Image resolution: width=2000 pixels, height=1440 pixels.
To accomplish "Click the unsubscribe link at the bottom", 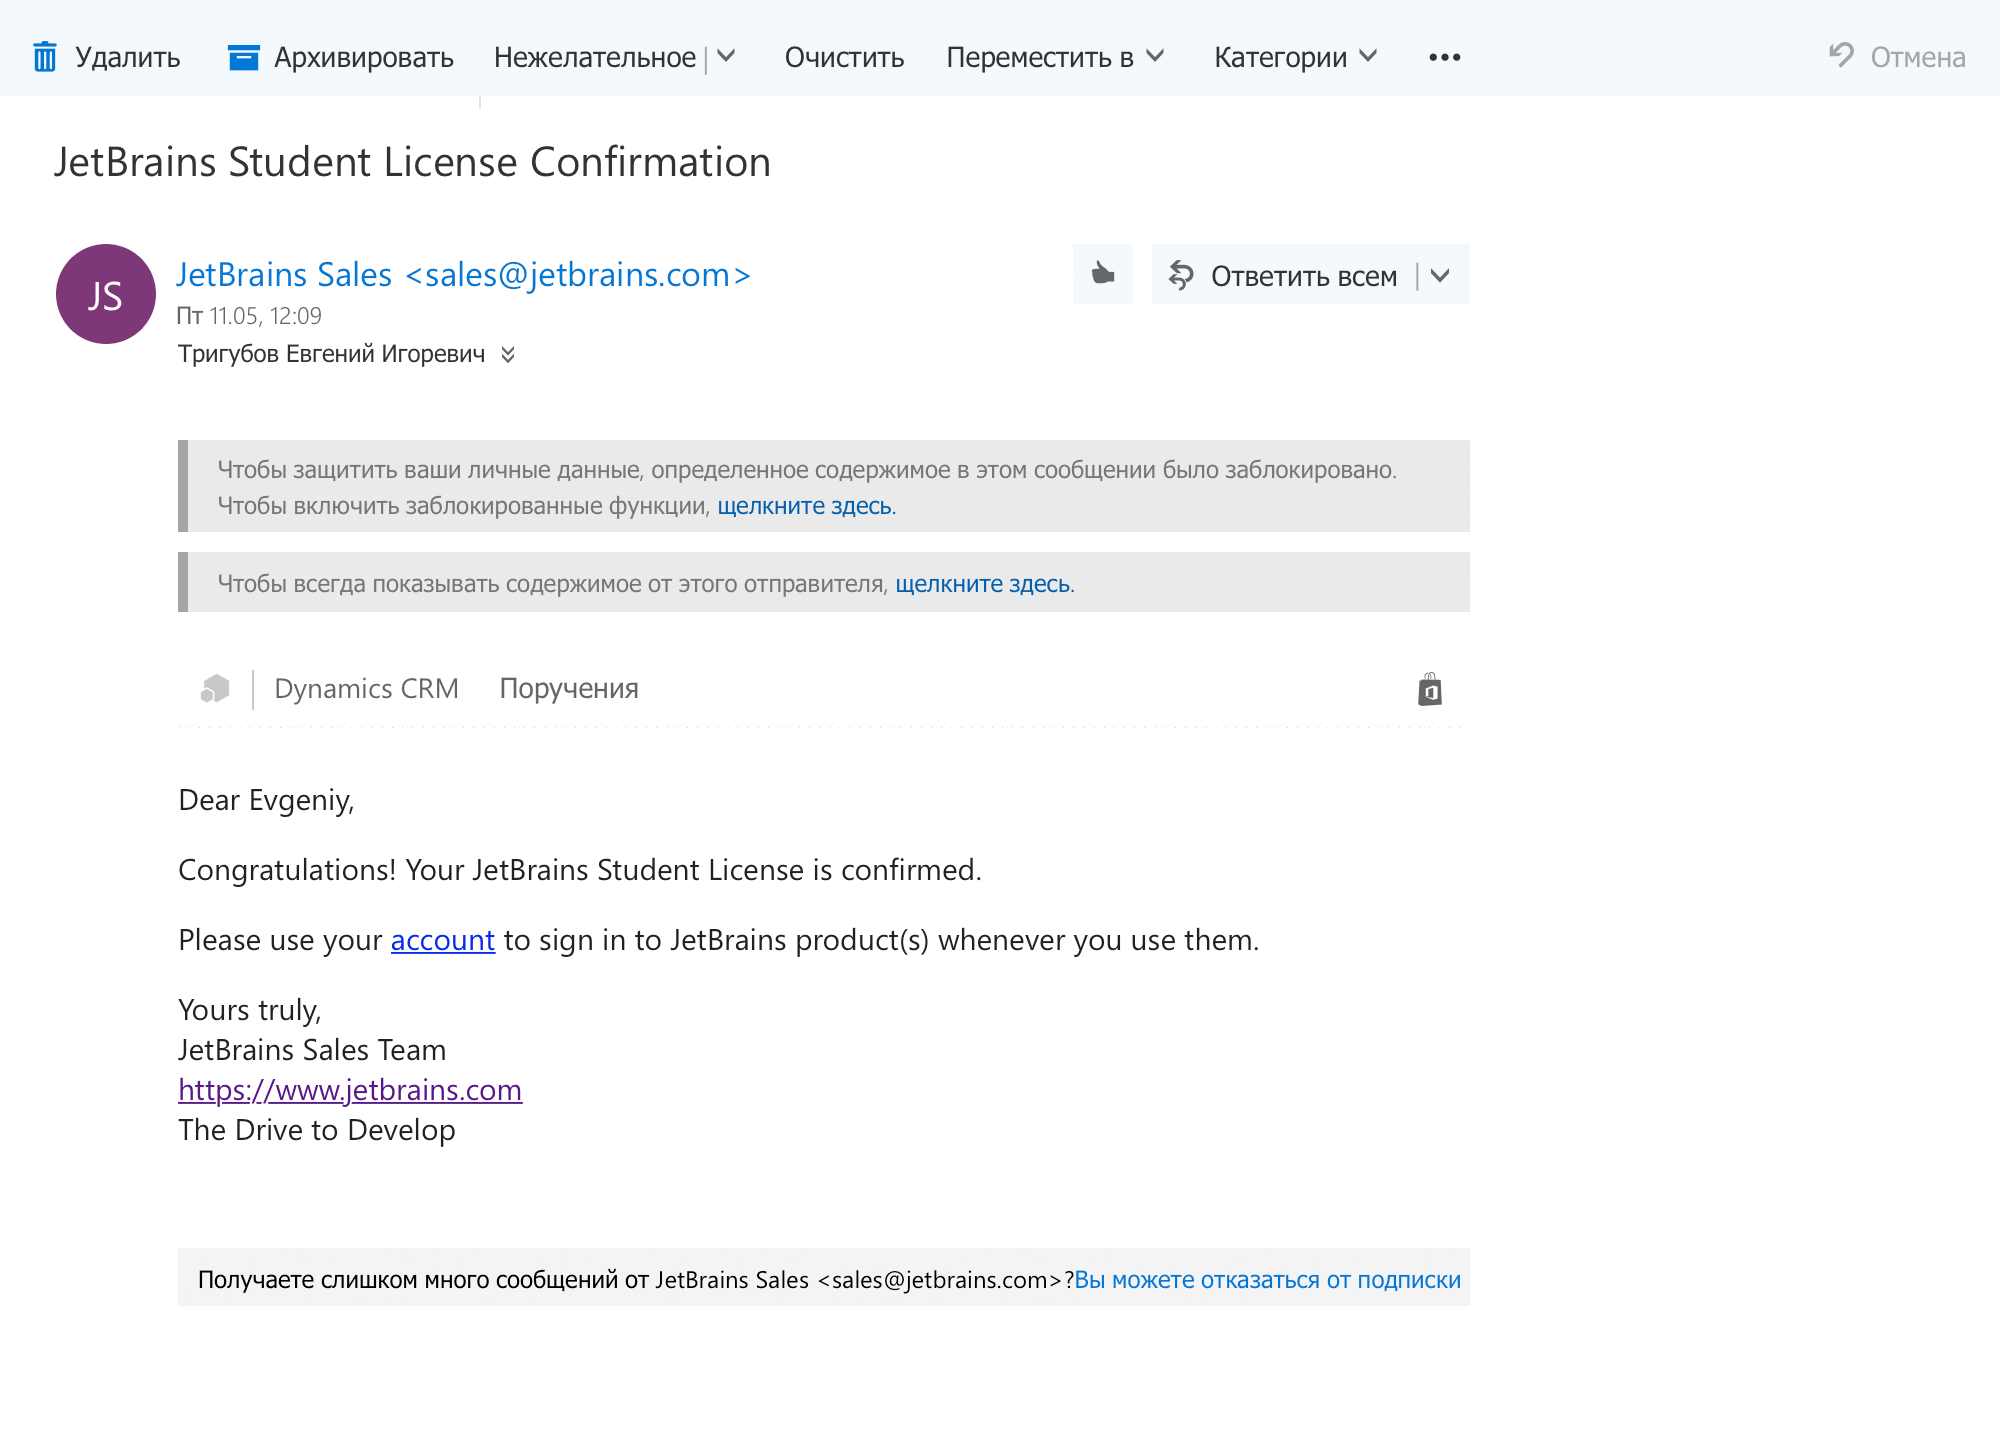I will point(1267,1280).
